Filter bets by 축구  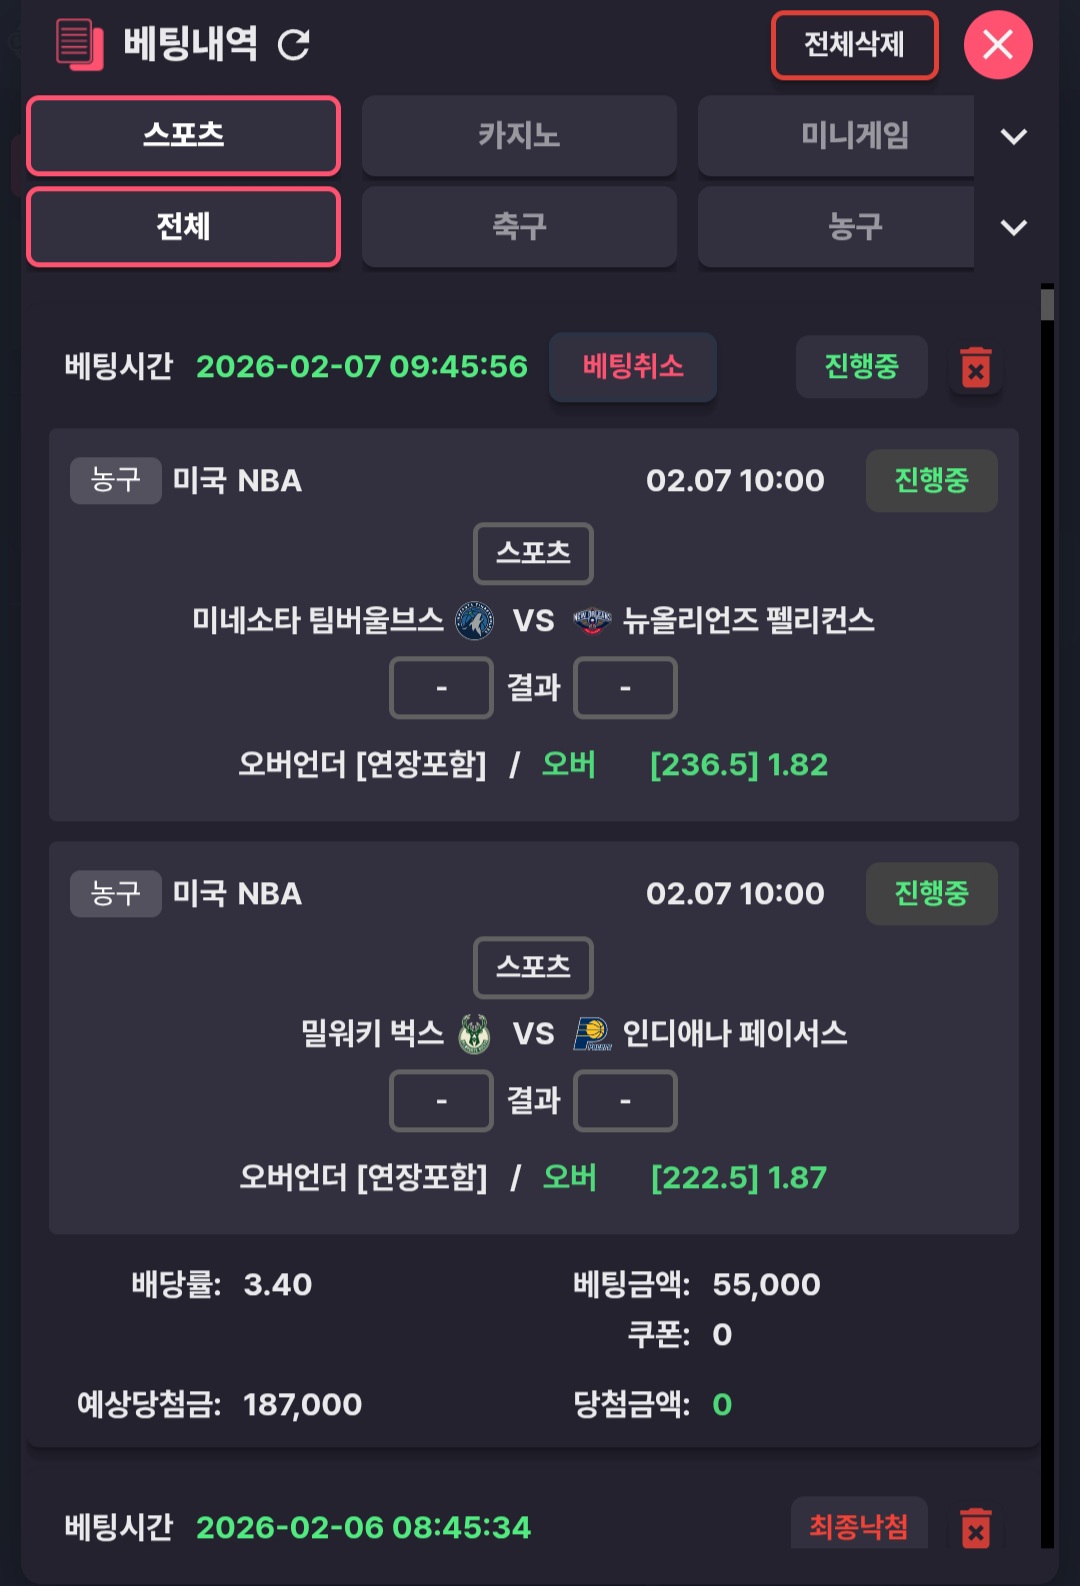pyautogui.click(x=519, y=227)
